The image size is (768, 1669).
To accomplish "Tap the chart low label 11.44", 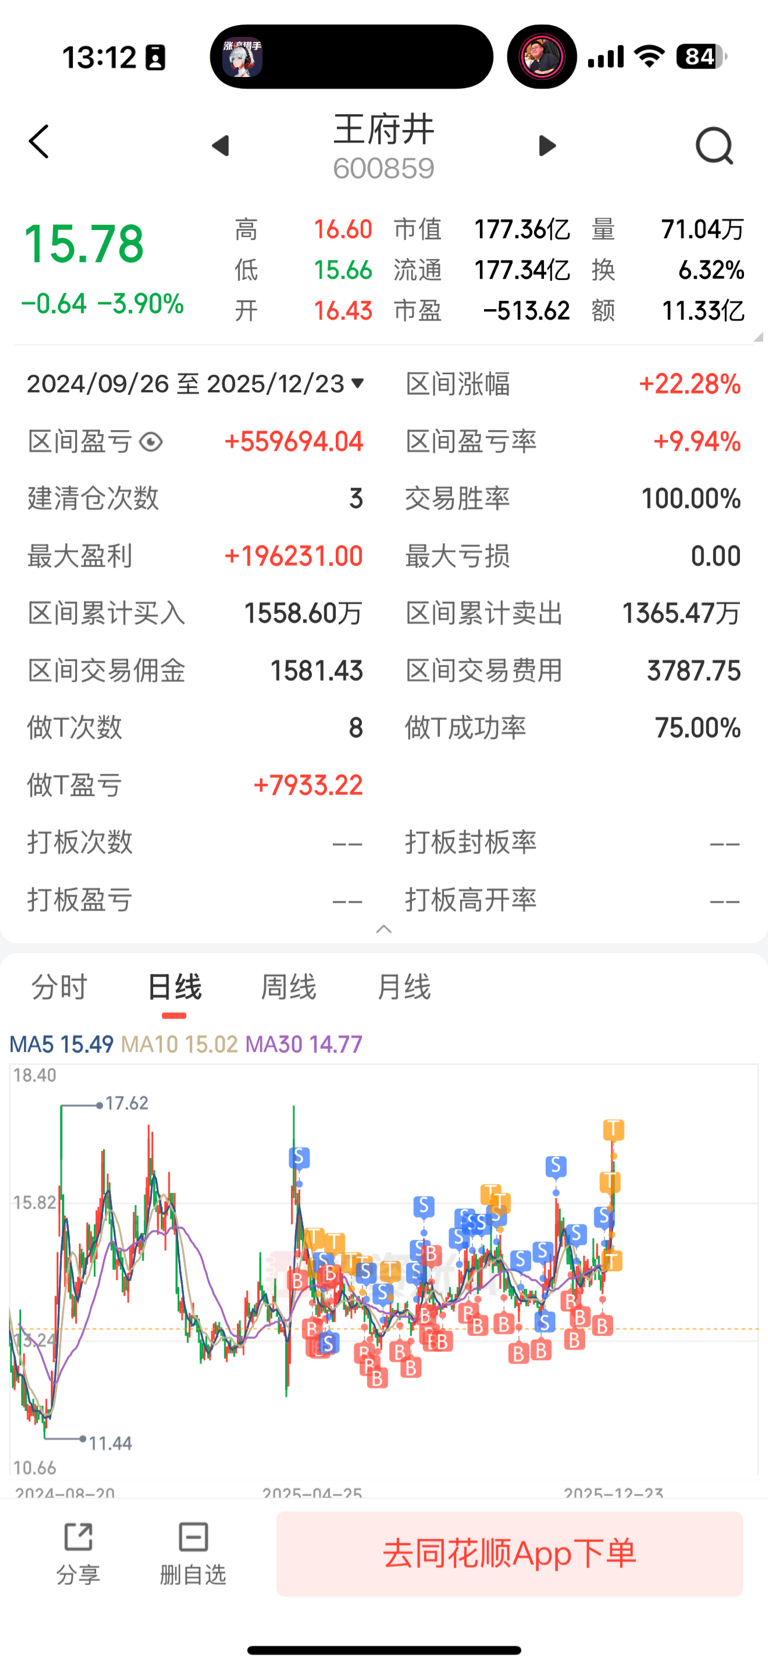I will point(110,1443).
